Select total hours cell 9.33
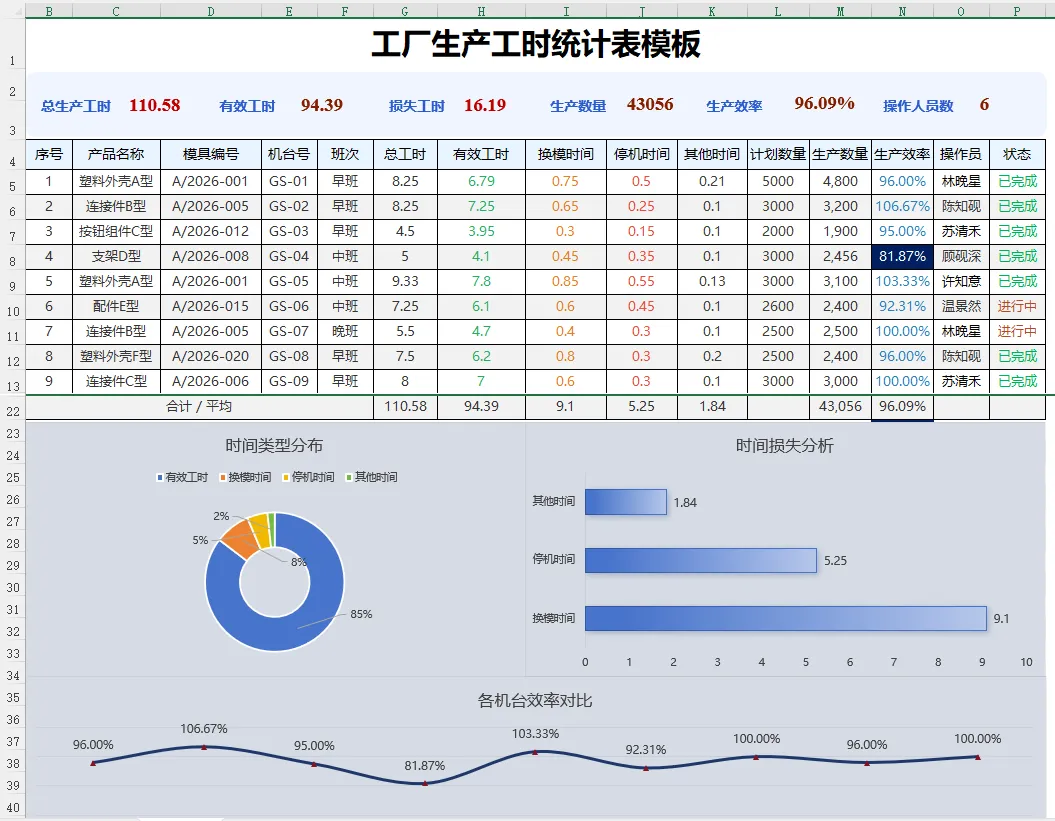This screenshot has height=821, width=1055. point(405,281)
